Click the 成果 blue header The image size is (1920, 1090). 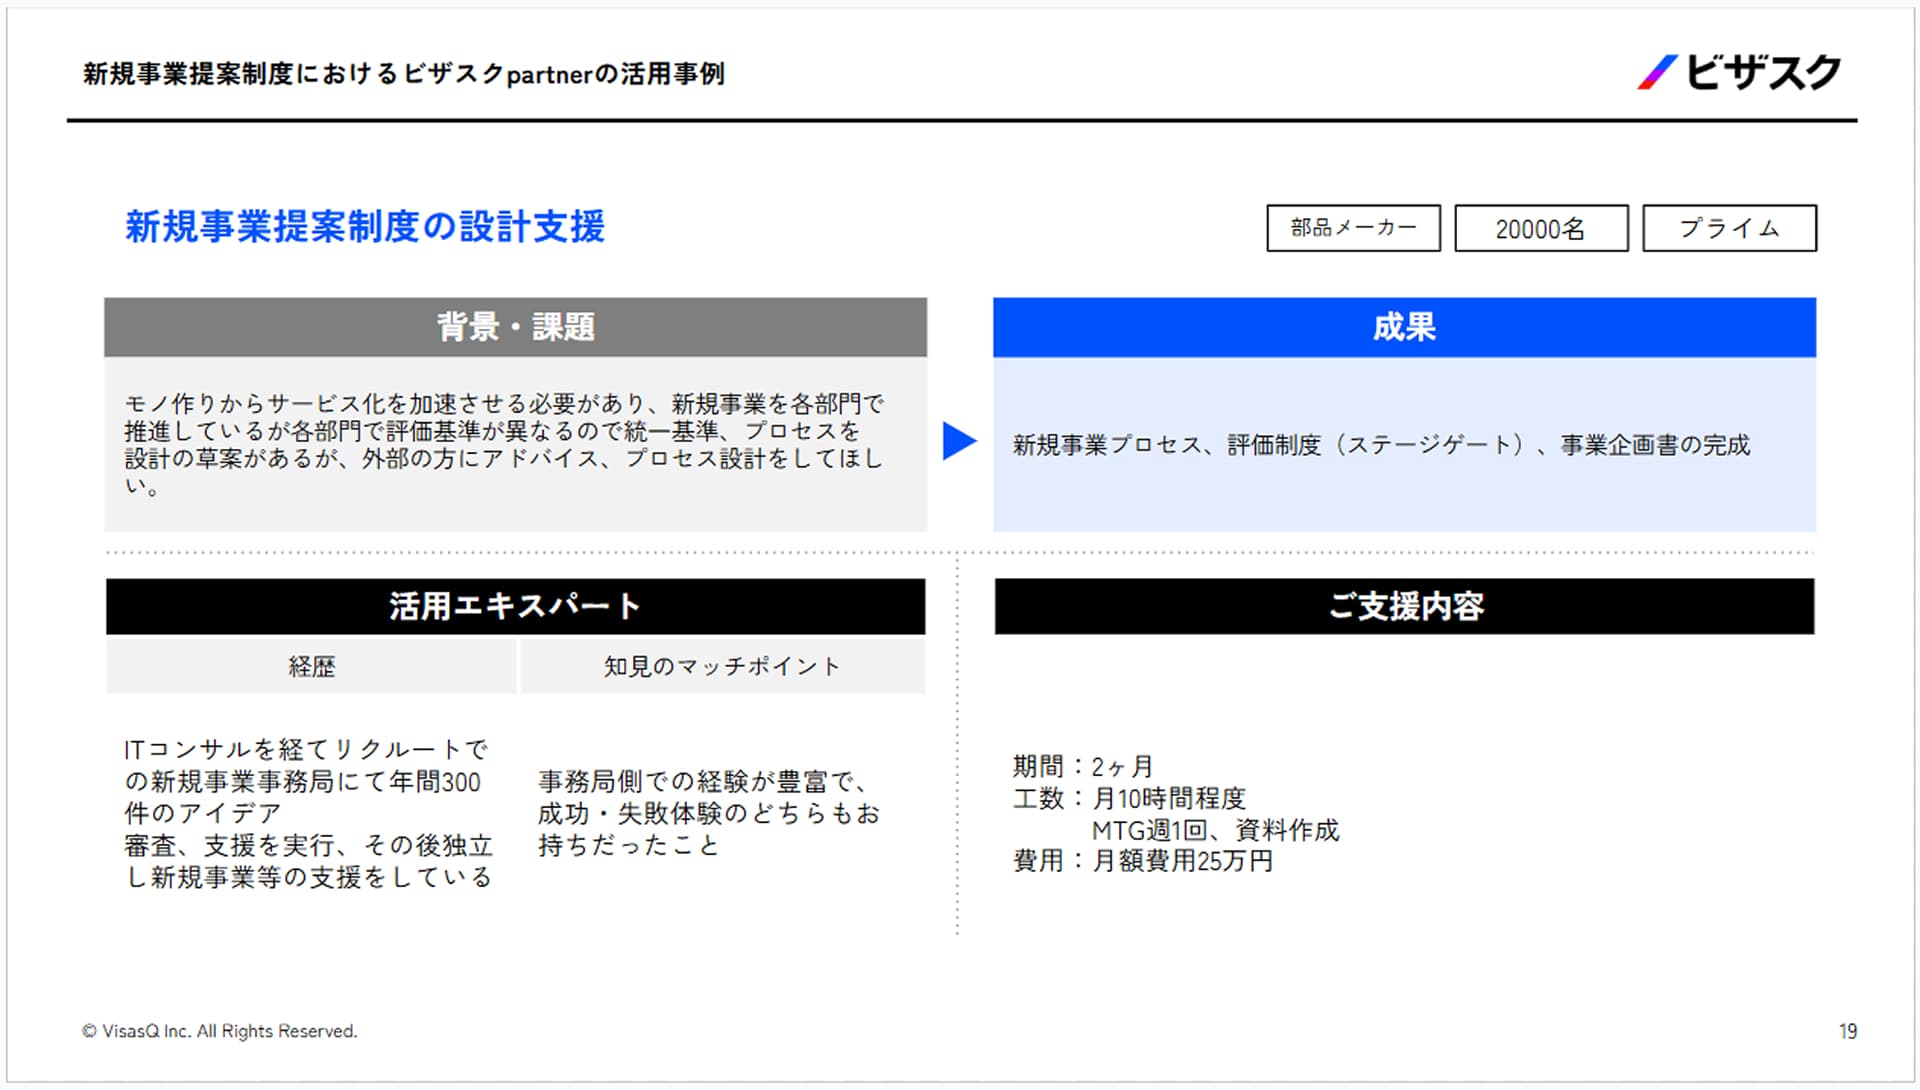[x=1404, y=327]
